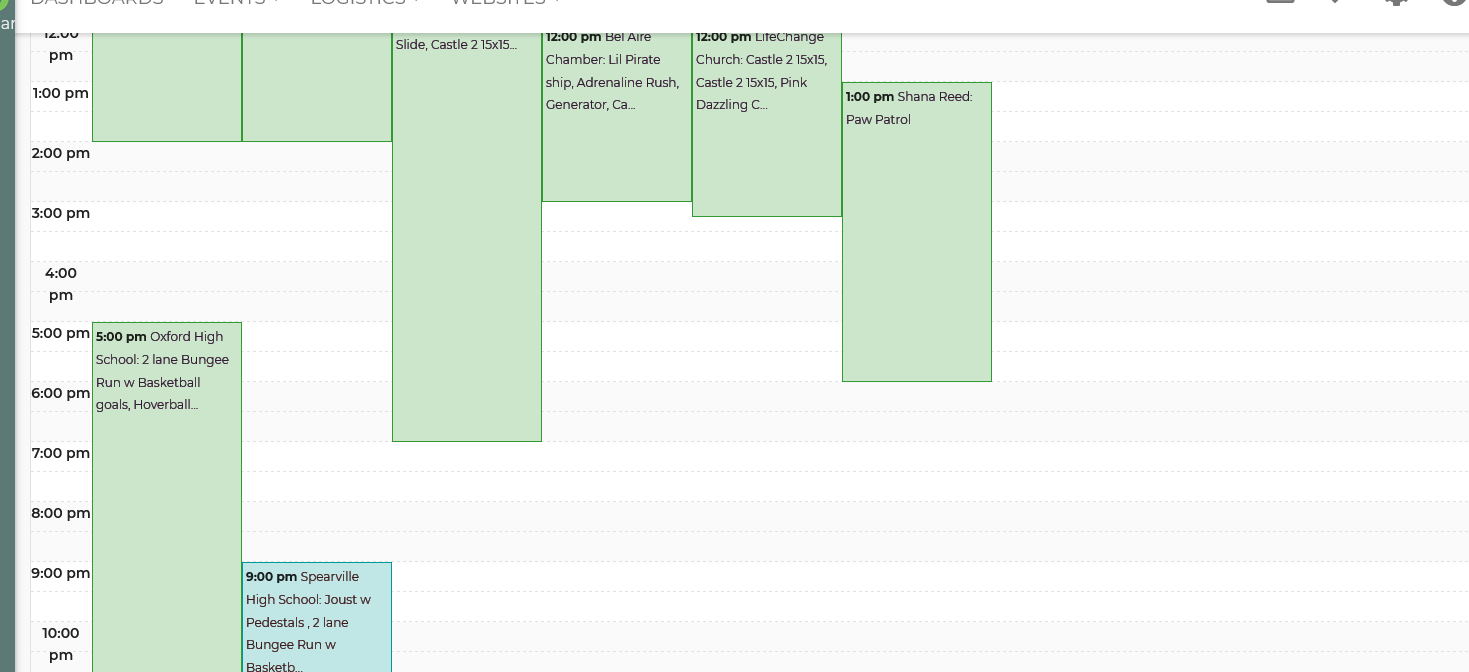
Task: Click the 10:00 pm time label
Action: coord(61,643)
